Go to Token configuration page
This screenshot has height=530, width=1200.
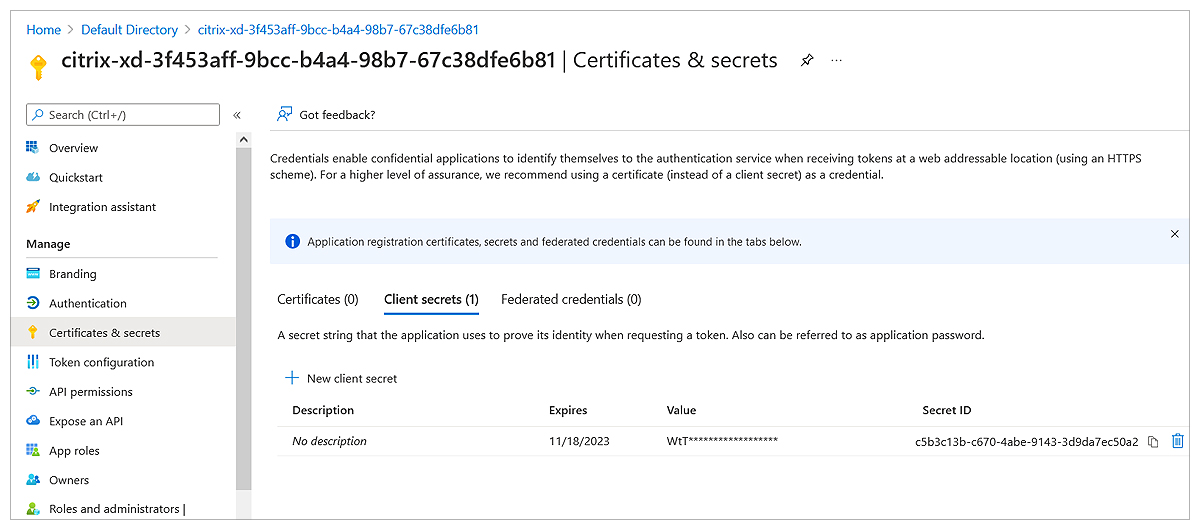click(101, 362)
